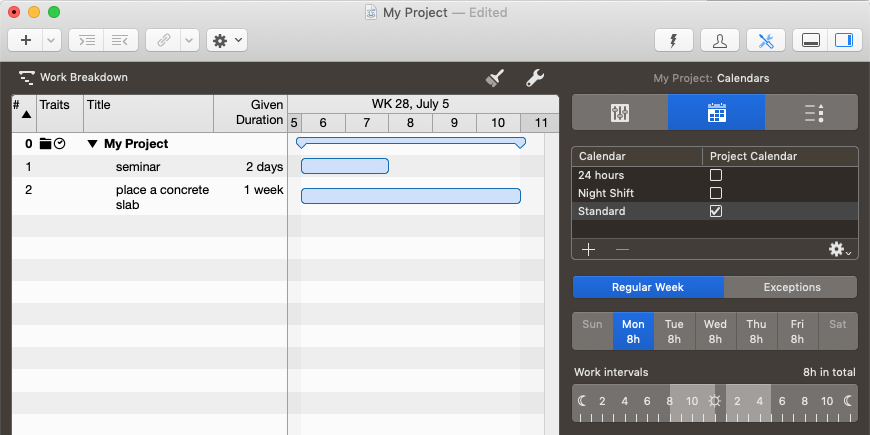870x435 pixels.
Task: Click day 8 in the timeline header
Action: [x=410, y=123]
